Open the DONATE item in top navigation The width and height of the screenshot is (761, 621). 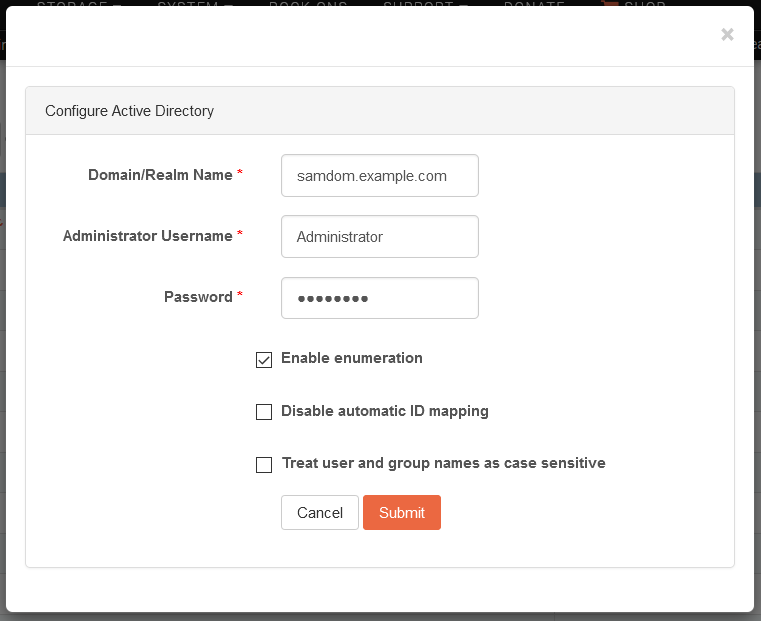534,3
